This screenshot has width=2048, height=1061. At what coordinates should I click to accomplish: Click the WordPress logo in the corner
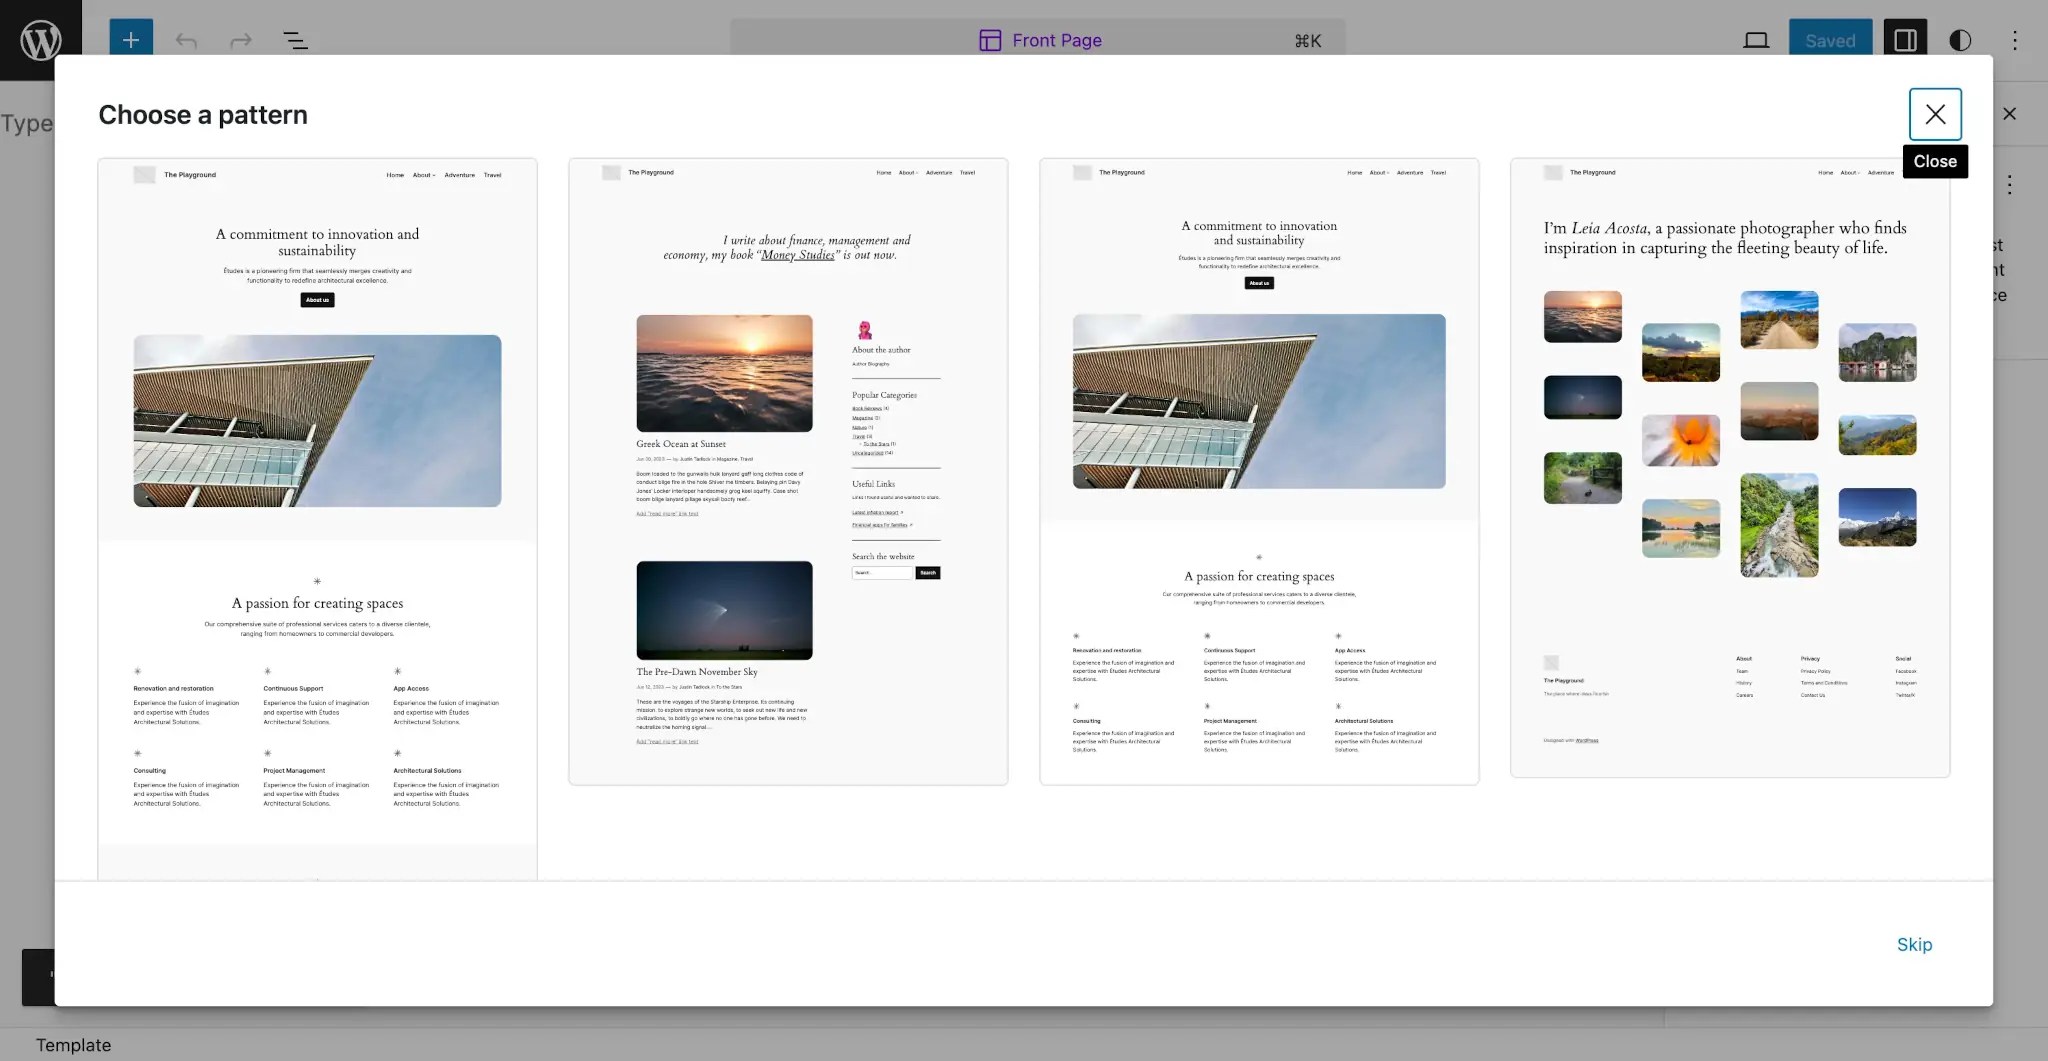click(40, 40)
